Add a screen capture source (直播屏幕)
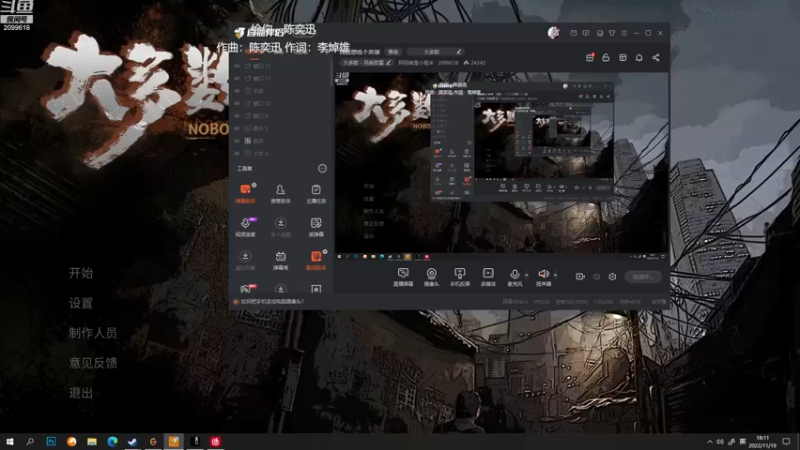 [x=403, y=277]
